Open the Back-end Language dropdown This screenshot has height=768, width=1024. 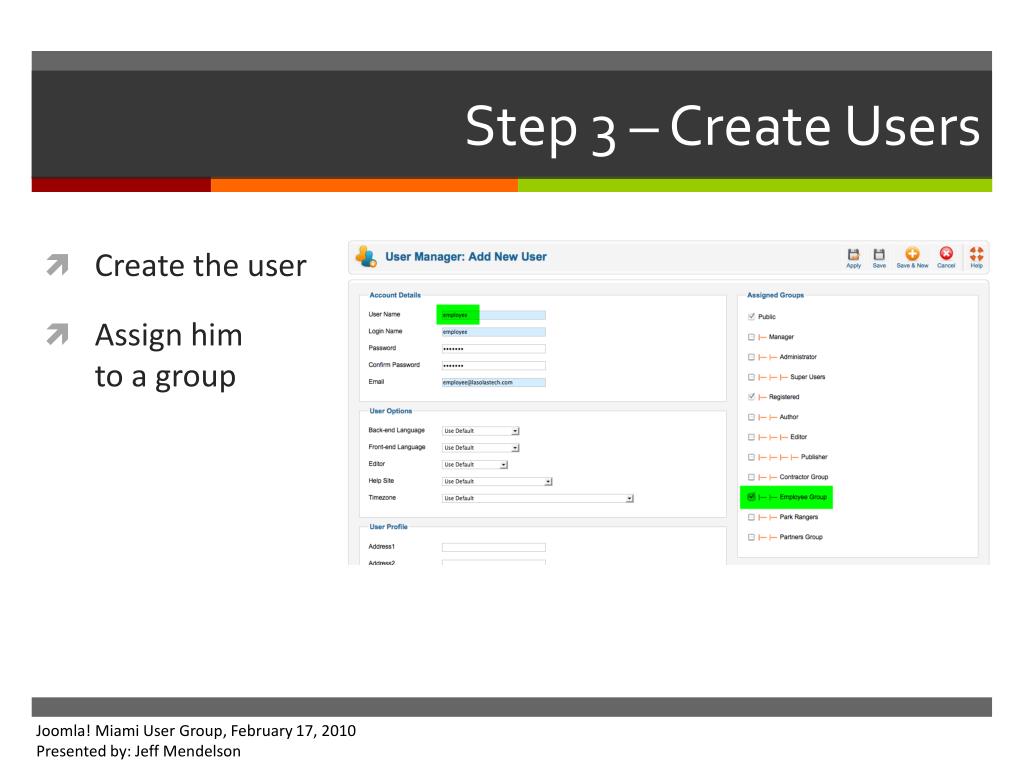click(481, 431)
